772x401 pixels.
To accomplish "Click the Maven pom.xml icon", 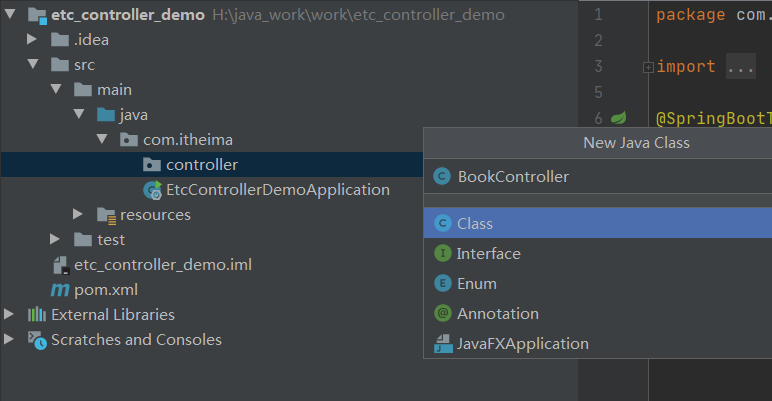I will pyautogui.click(x=60, y=290).
